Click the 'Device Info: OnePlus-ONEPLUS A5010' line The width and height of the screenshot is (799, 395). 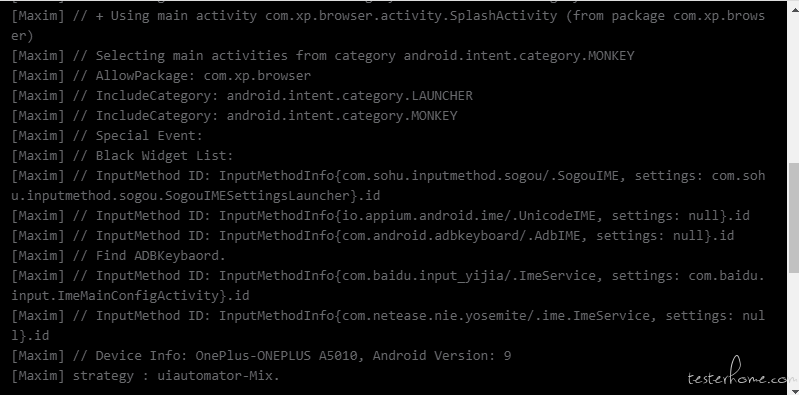pos(261,356)
